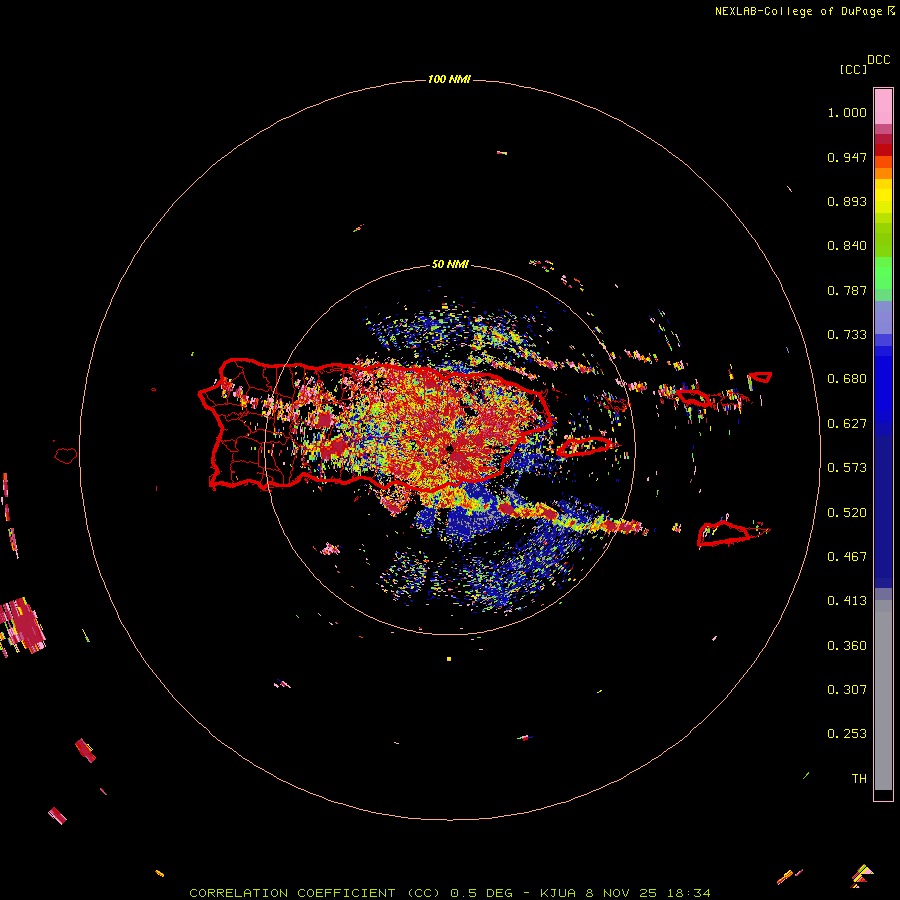This screenshot has width=900, height=900.
Task: Click the 50 NMI range ring label
Action: (x=450, y=264)
